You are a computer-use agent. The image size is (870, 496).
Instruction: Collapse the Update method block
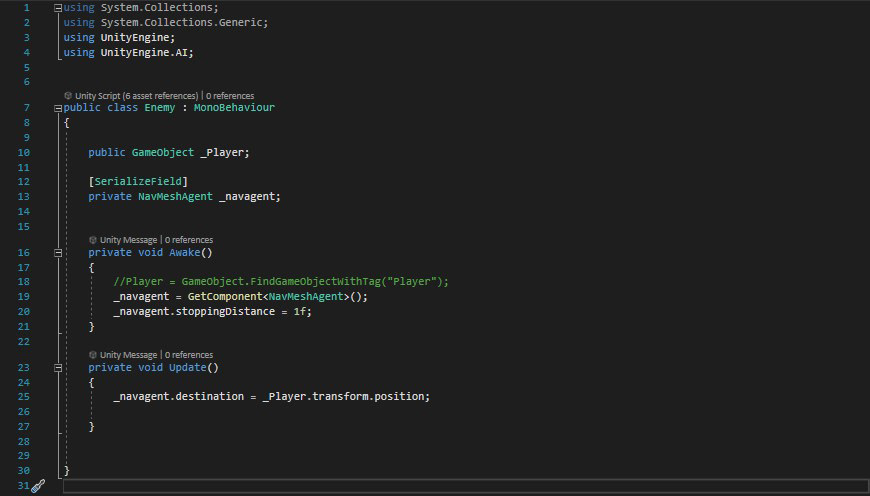pyautogui.click(x=58, y=368)
